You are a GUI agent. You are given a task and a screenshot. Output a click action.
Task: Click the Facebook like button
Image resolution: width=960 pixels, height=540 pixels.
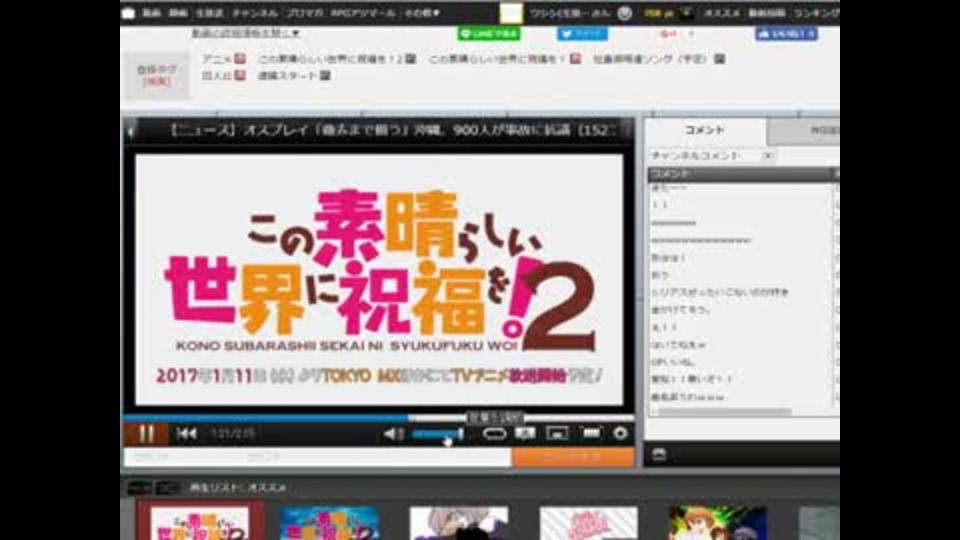point(786,34)
